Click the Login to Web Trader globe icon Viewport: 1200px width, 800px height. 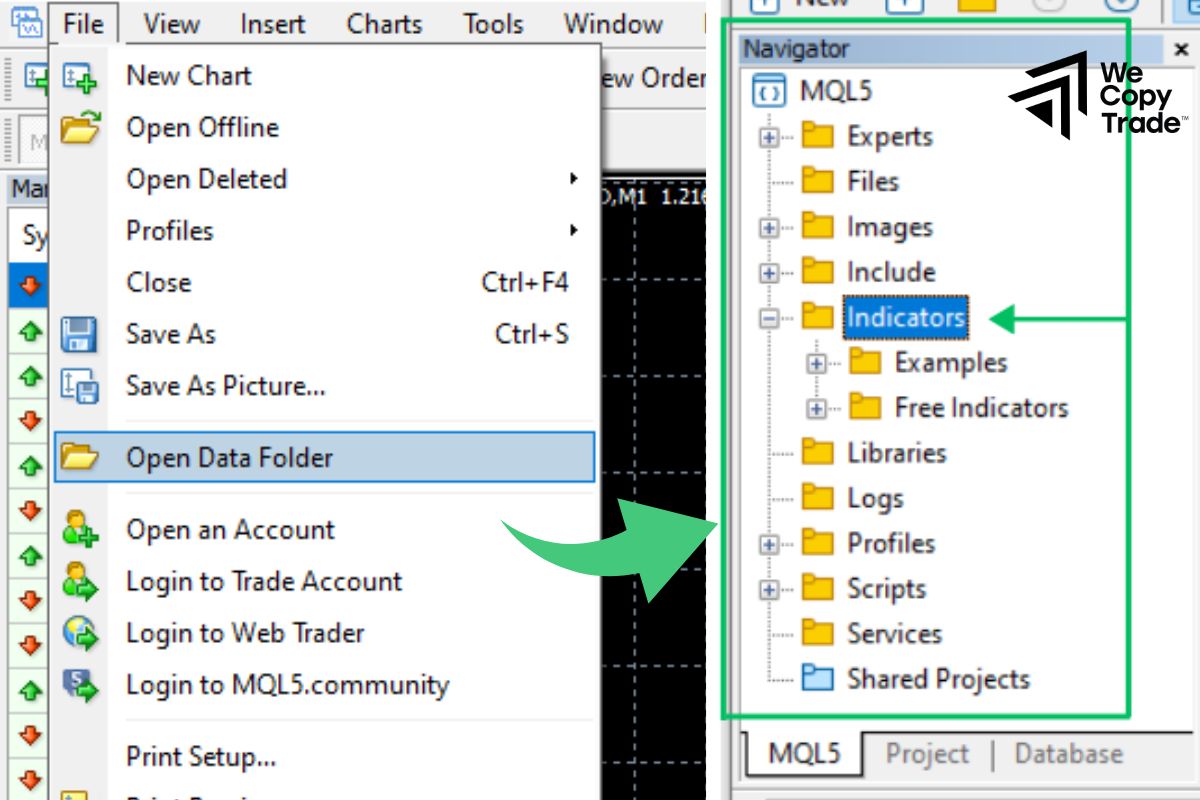point(78,632)
